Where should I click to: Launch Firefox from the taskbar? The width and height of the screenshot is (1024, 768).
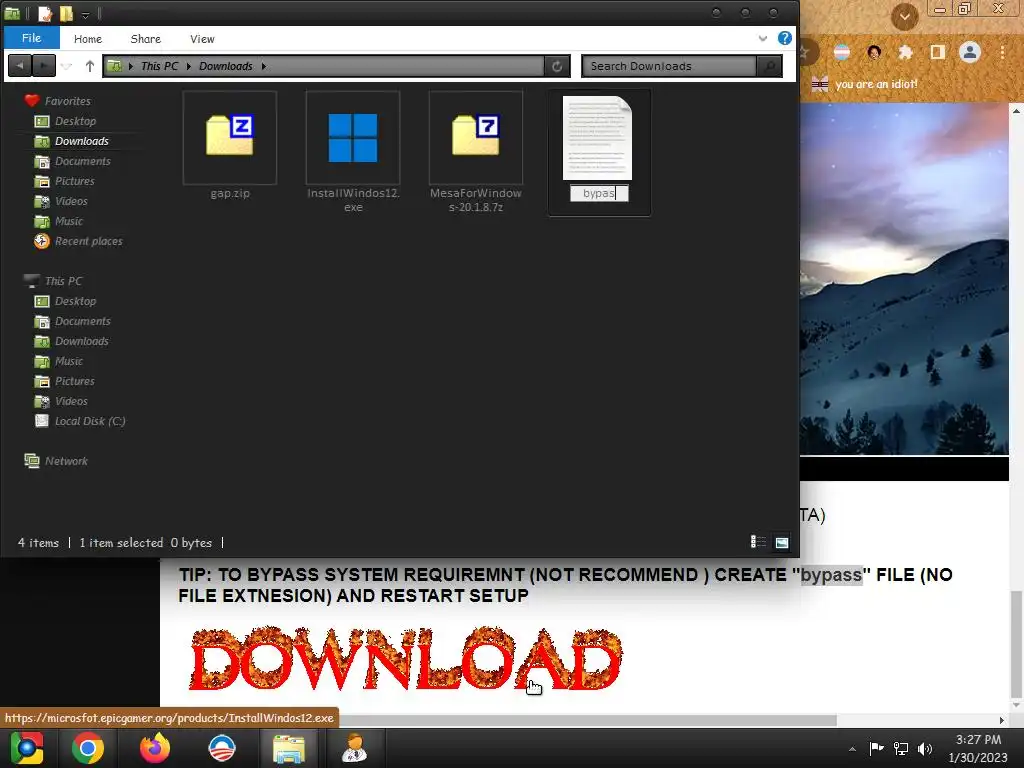[155, 748]
